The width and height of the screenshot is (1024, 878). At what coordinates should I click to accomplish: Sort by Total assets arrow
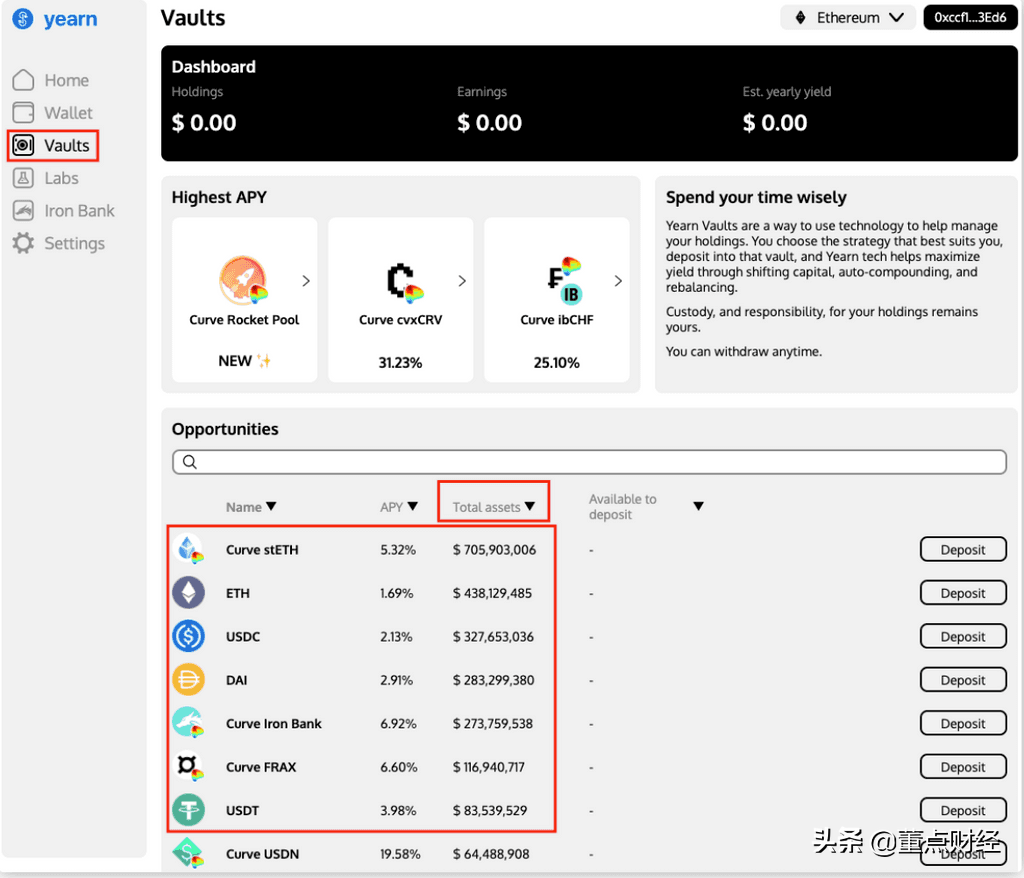pos(530,506)
